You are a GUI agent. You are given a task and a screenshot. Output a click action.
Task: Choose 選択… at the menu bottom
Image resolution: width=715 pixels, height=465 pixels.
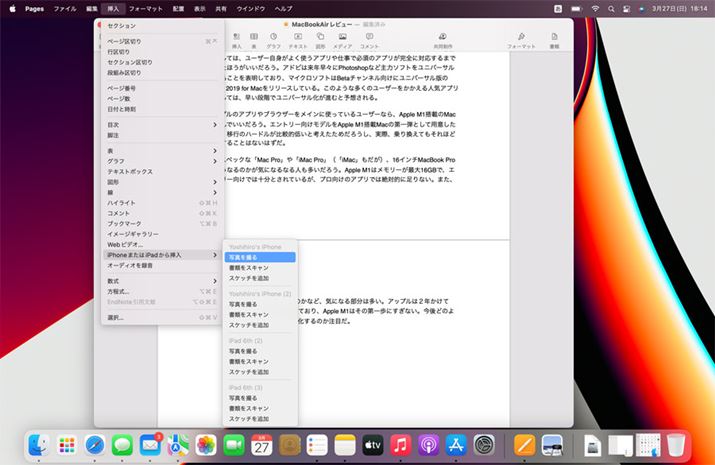161,317
